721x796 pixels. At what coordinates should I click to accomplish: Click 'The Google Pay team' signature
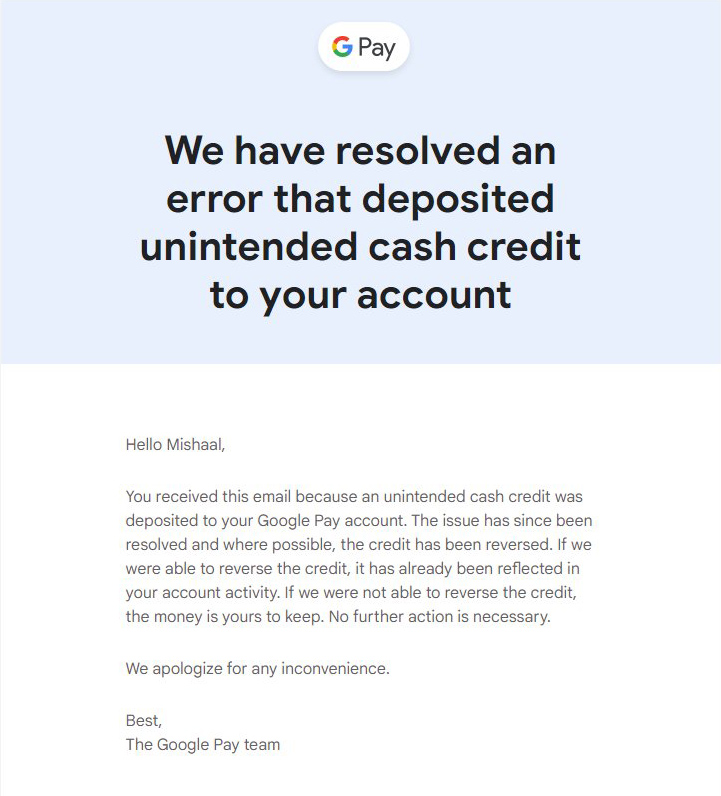[x=203, y=744]
